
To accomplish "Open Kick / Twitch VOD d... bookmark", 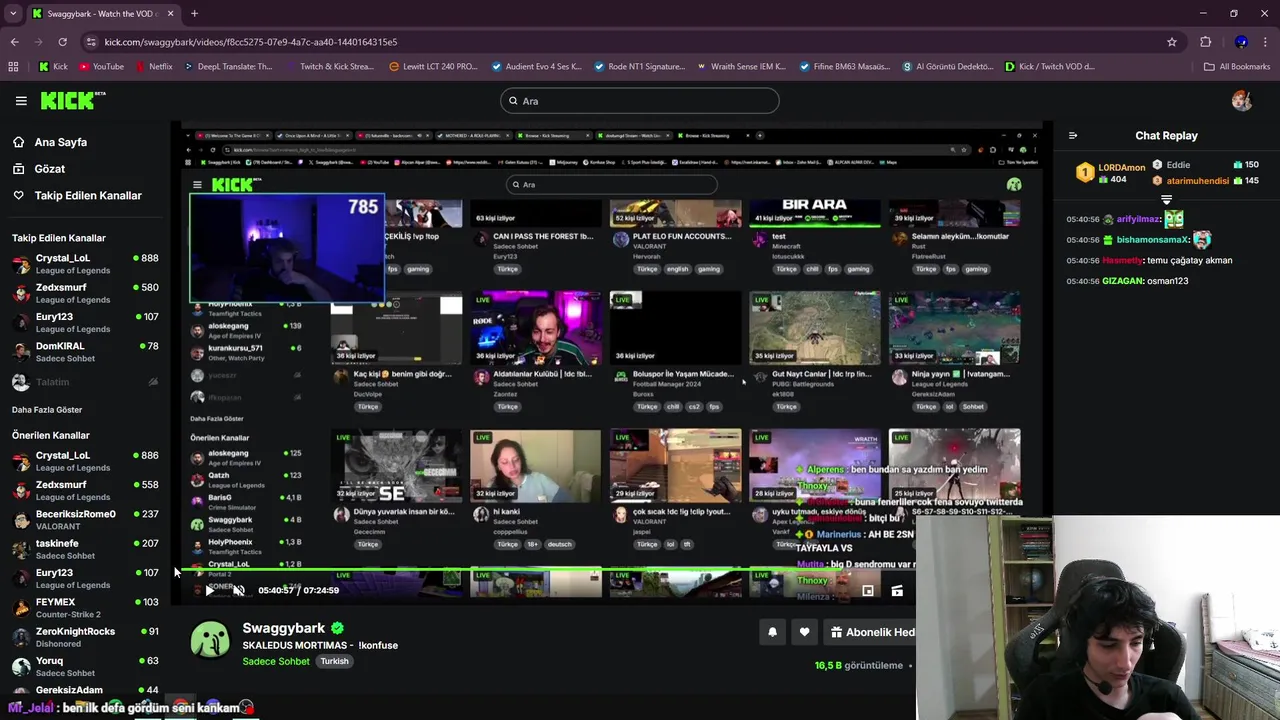I will coord(1049,67).
